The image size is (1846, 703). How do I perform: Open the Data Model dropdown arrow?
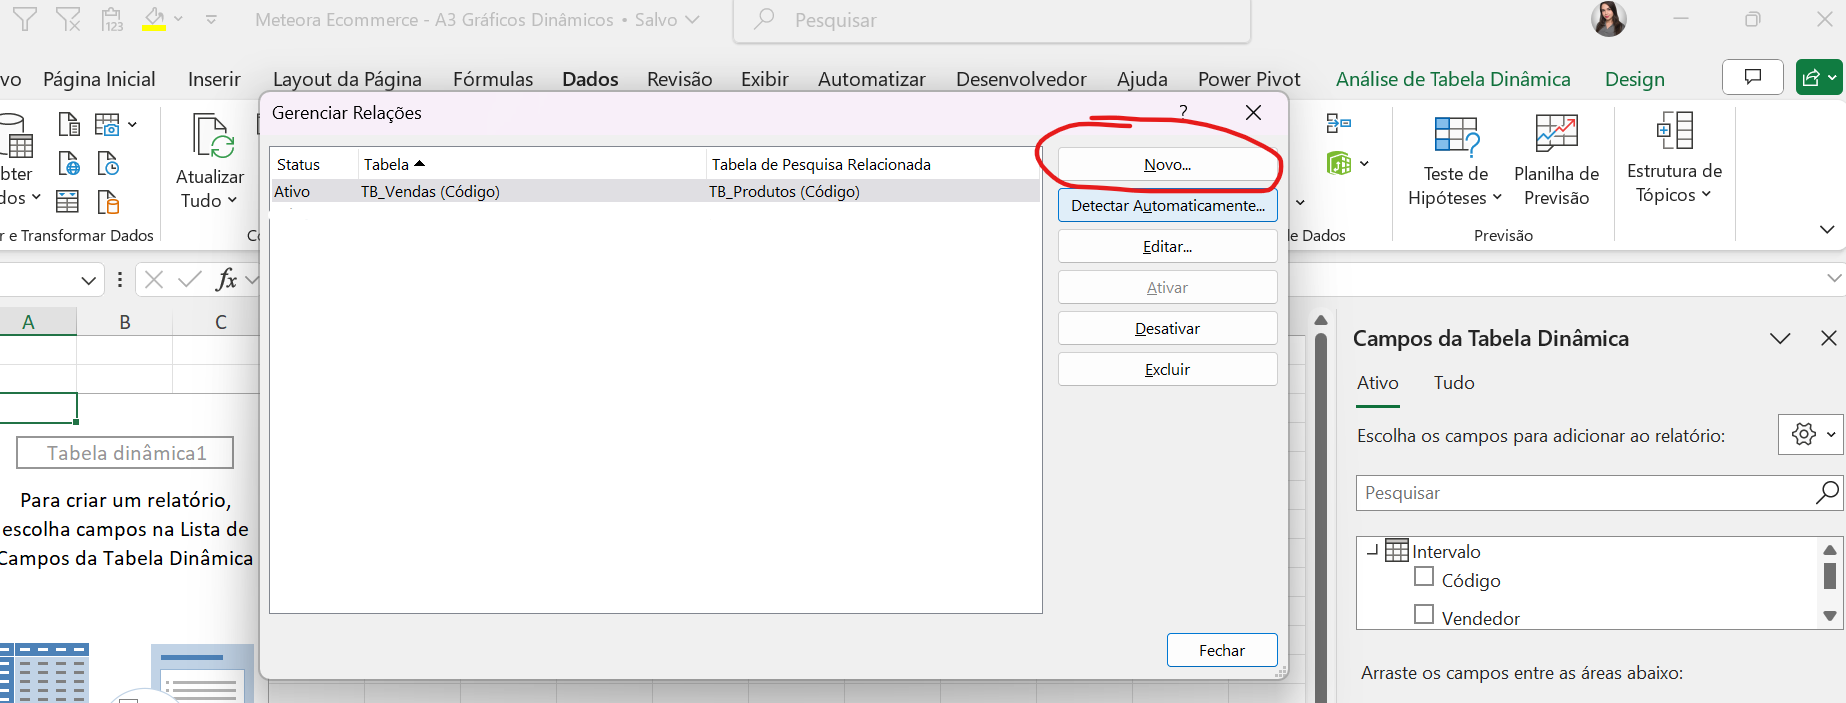click(x=1364, y=163)
